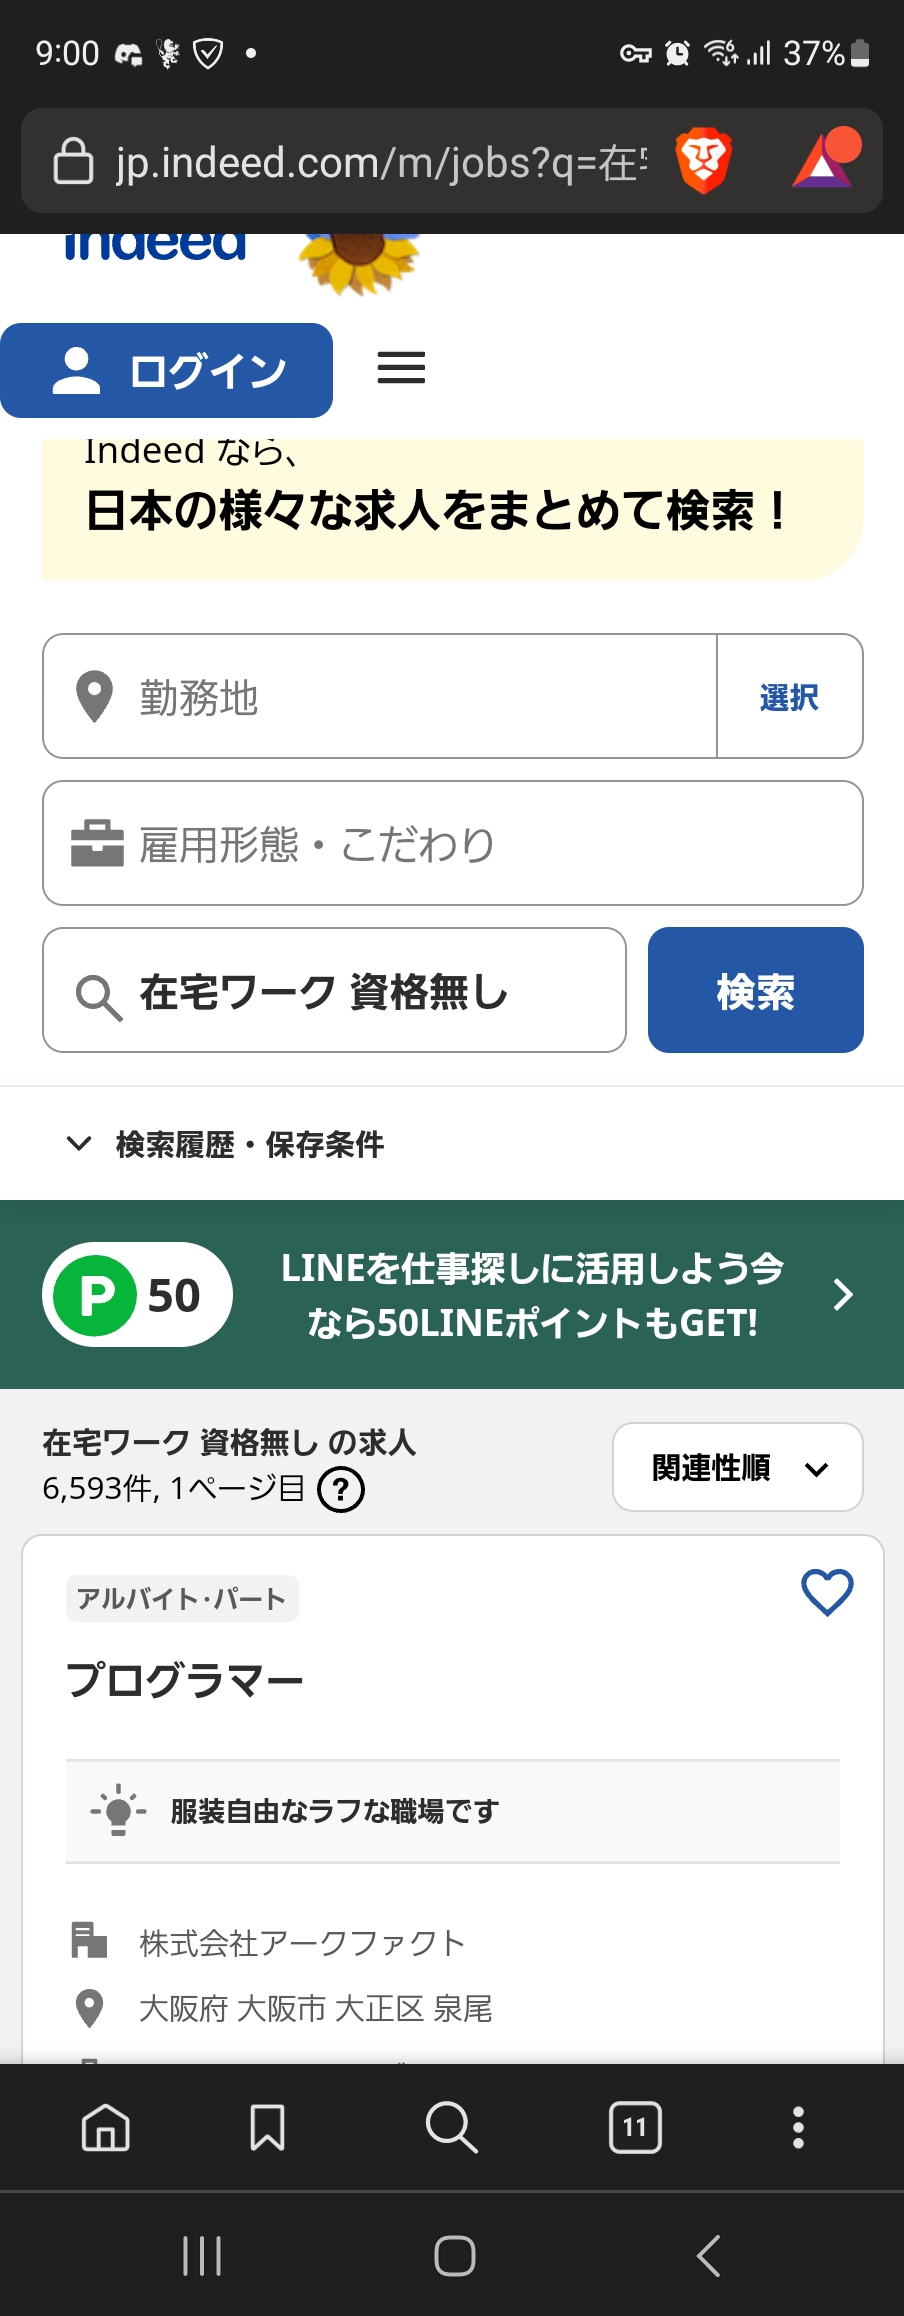The height and width of the screenshot is (2316, 904).
Task: Go to browser home
Action: click(106, 2126)
